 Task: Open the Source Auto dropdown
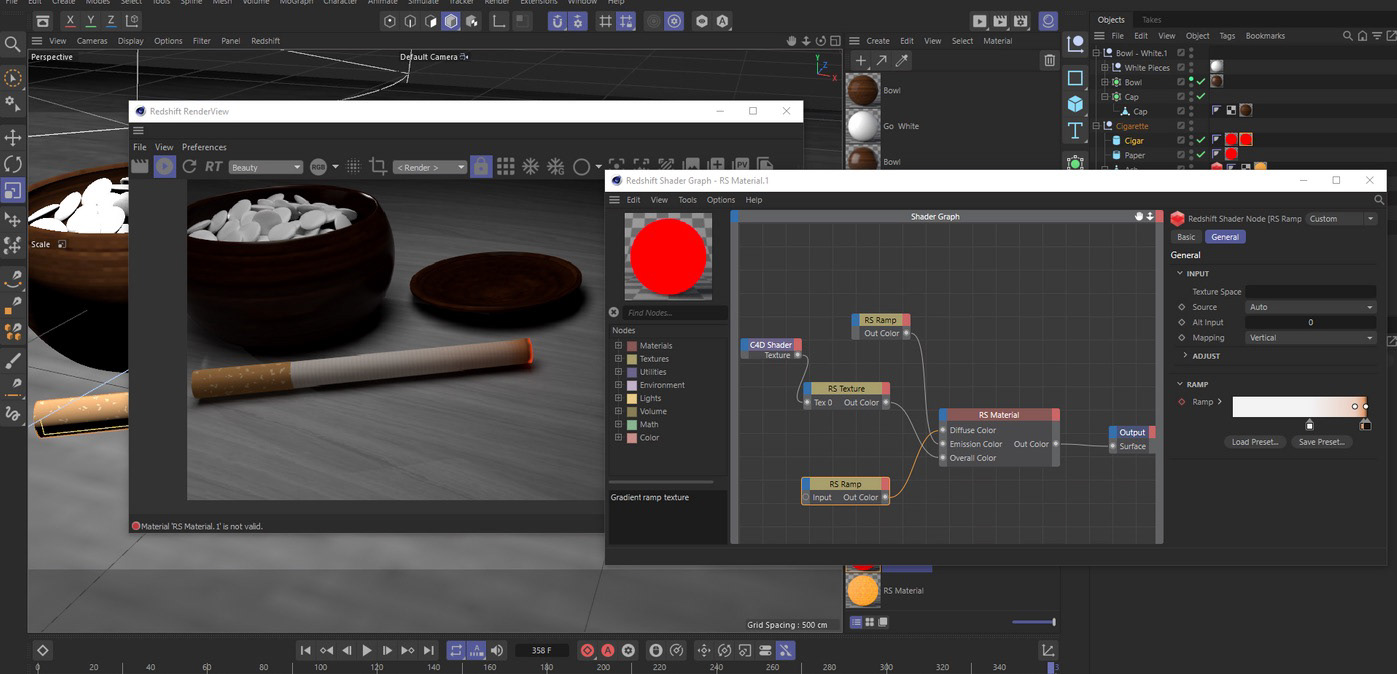pos(1310,307)
